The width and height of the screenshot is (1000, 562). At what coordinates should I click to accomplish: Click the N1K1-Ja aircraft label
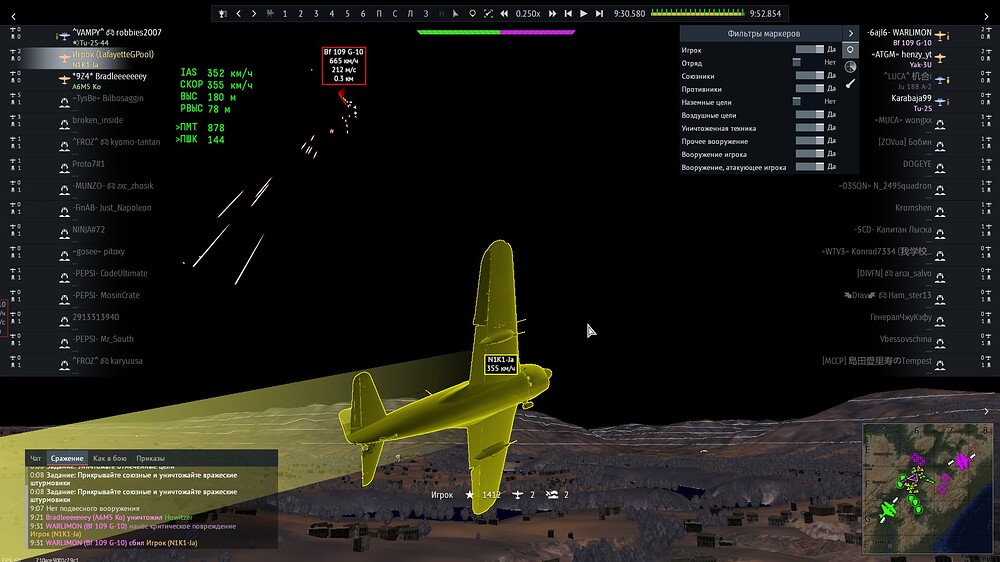(501, 364)
